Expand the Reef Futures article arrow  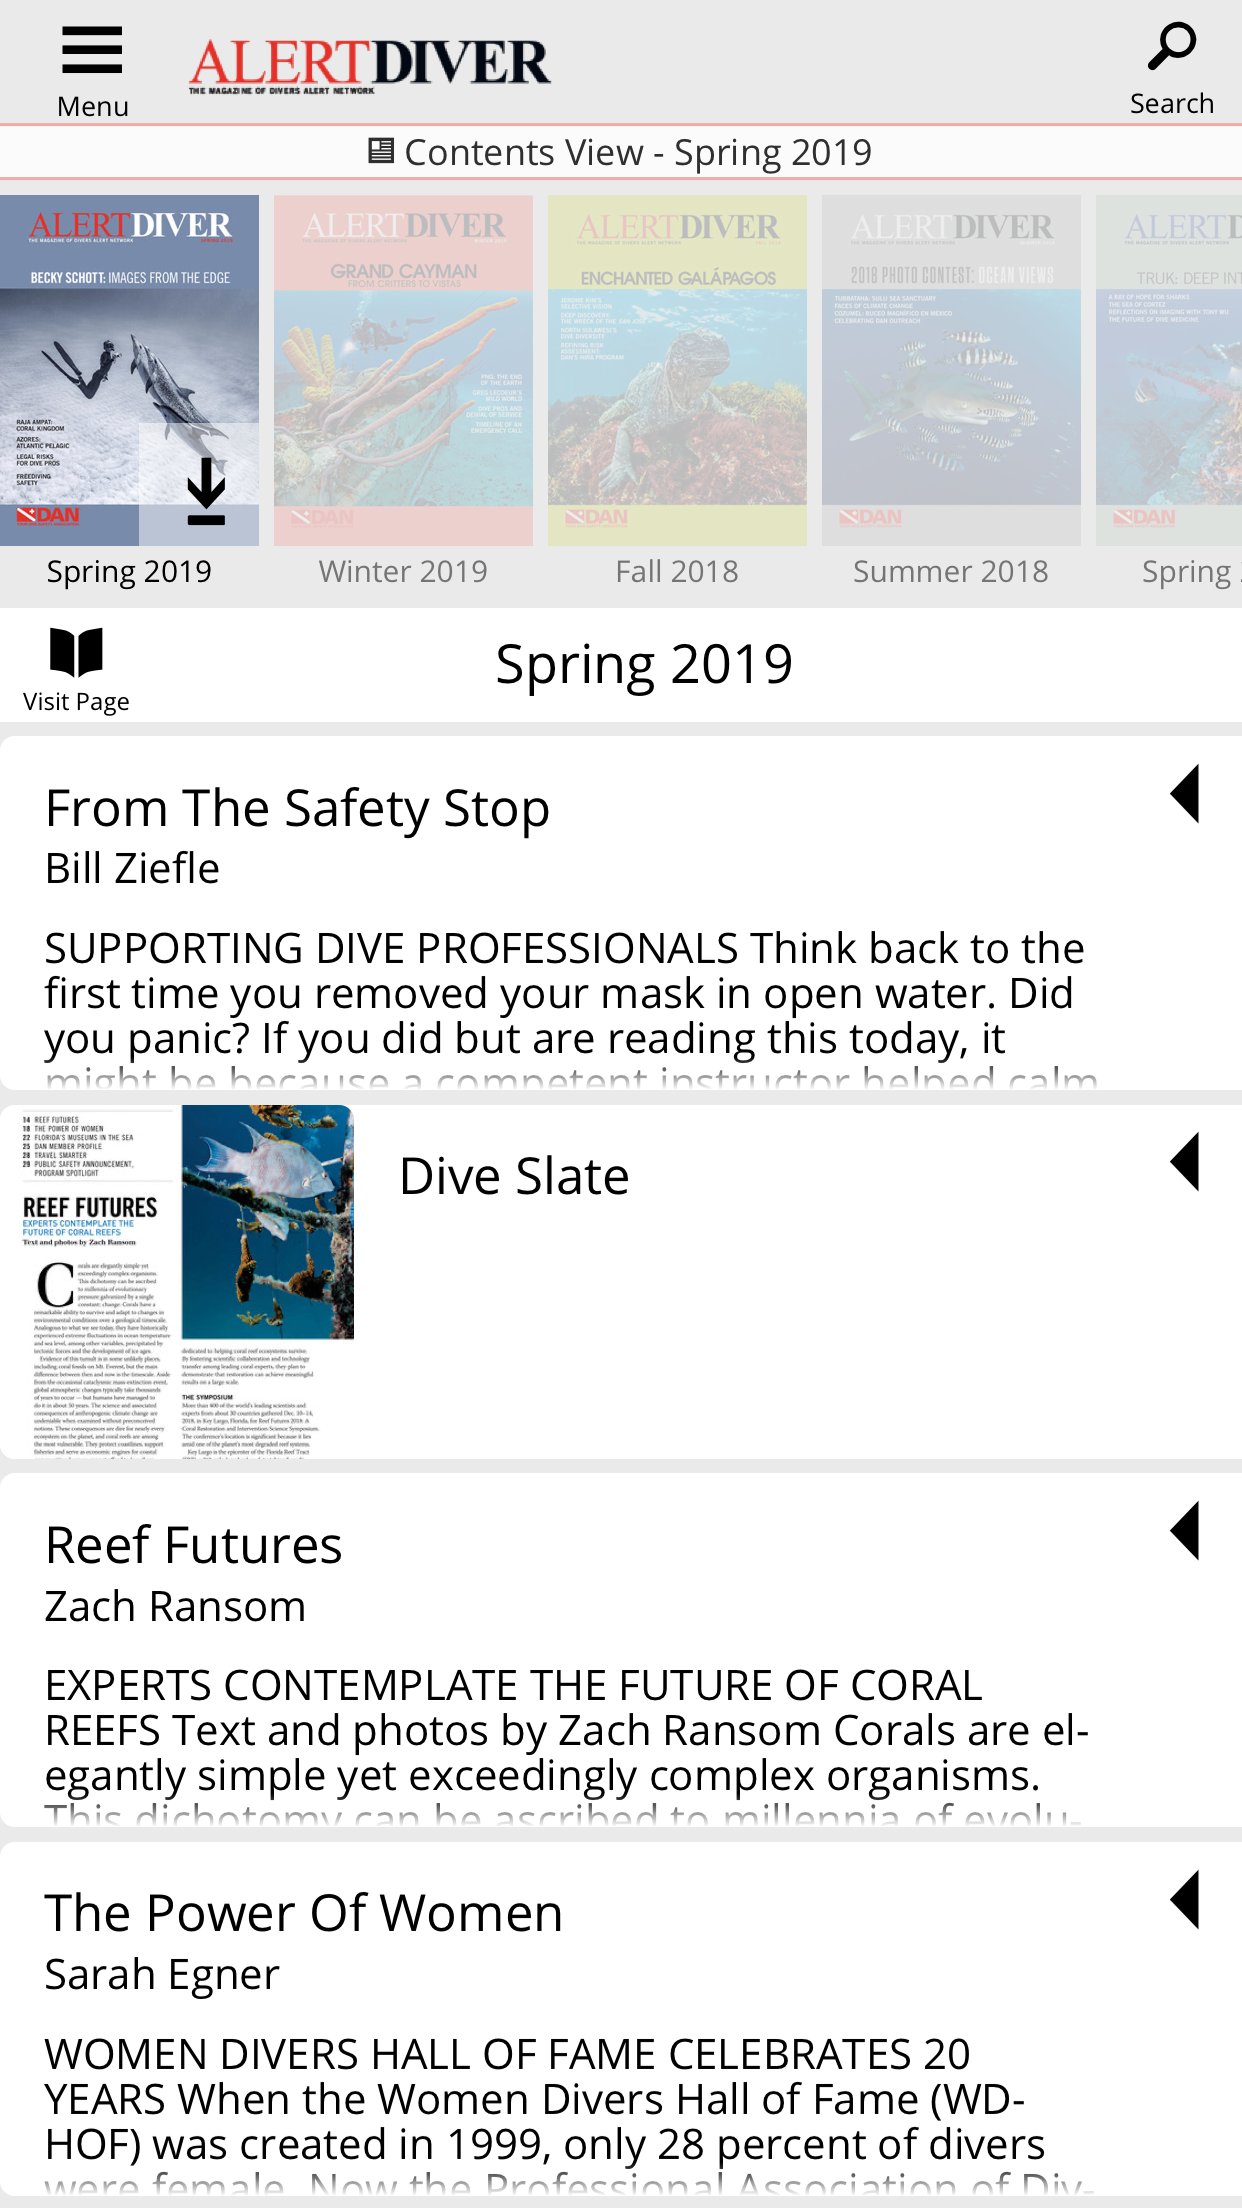(1185, 1531)
